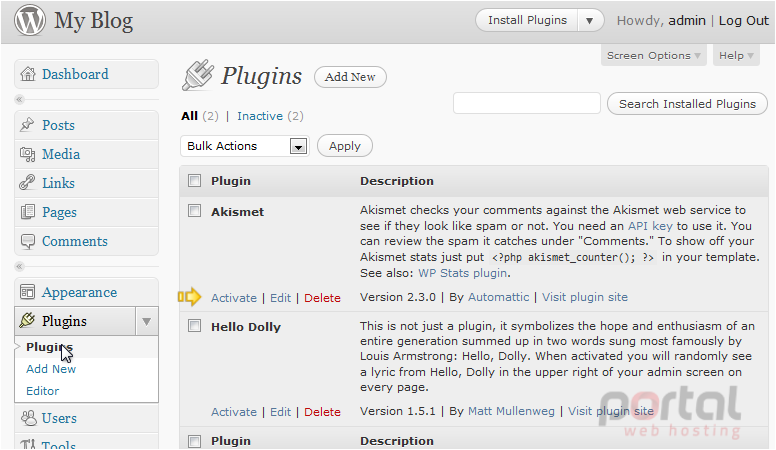The height and width of the screenshot is (450, 776).
Task: Activate the Hello Dolly plugin
Action: click(x=234, y=412)
